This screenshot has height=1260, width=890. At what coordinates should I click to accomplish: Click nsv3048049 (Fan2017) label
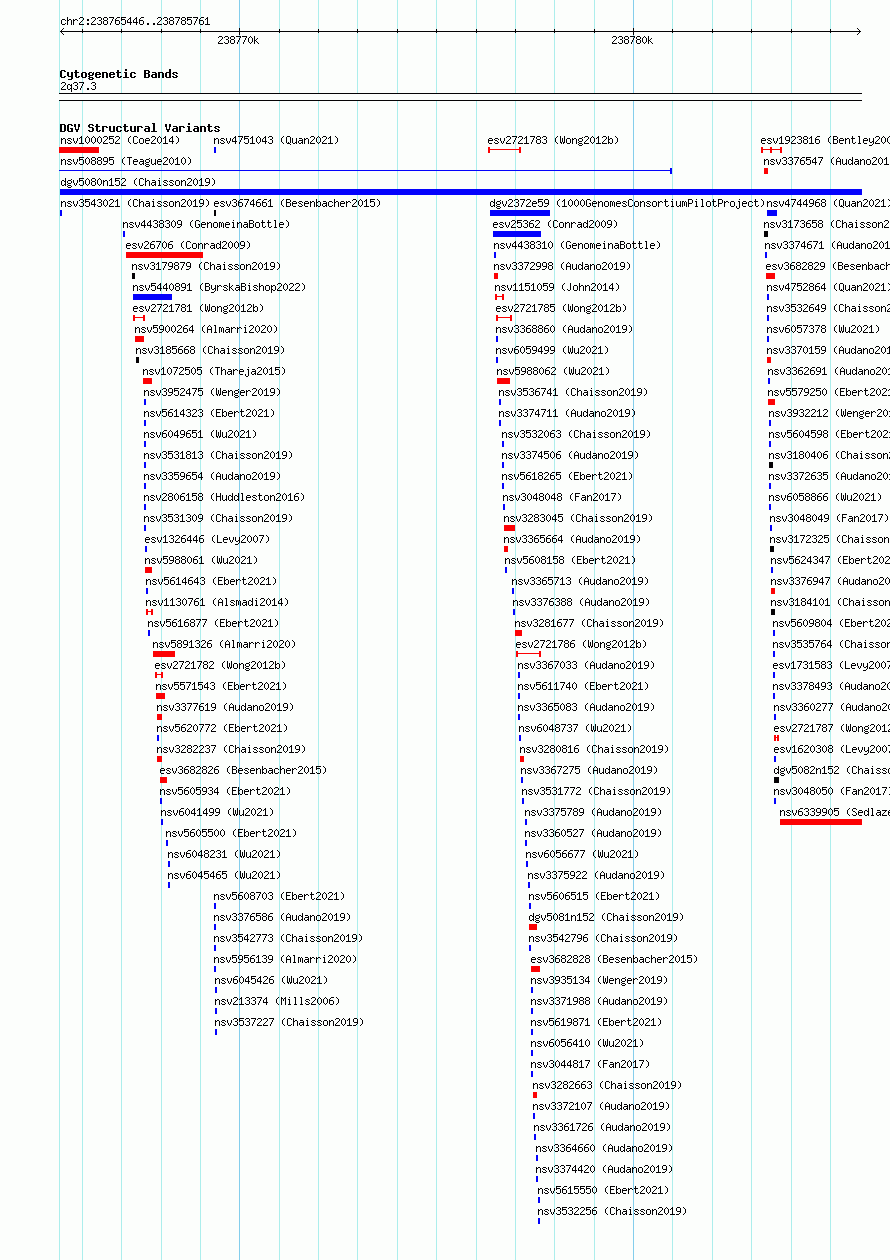tap(829, 519)
